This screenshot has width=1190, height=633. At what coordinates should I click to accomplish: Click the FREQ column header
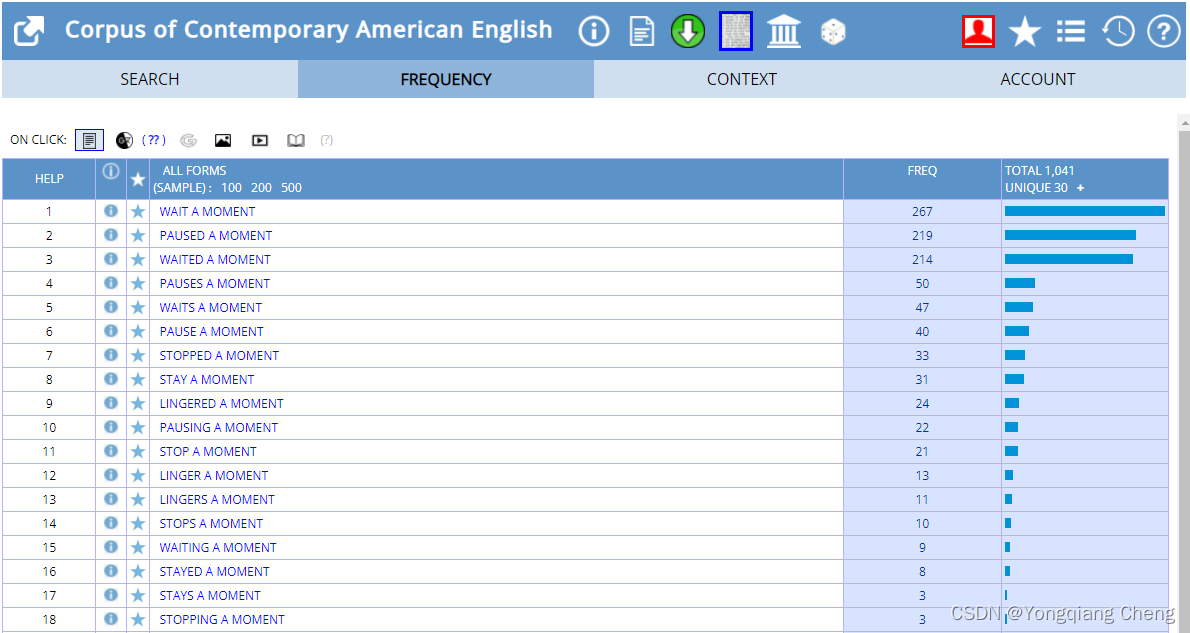922,171
